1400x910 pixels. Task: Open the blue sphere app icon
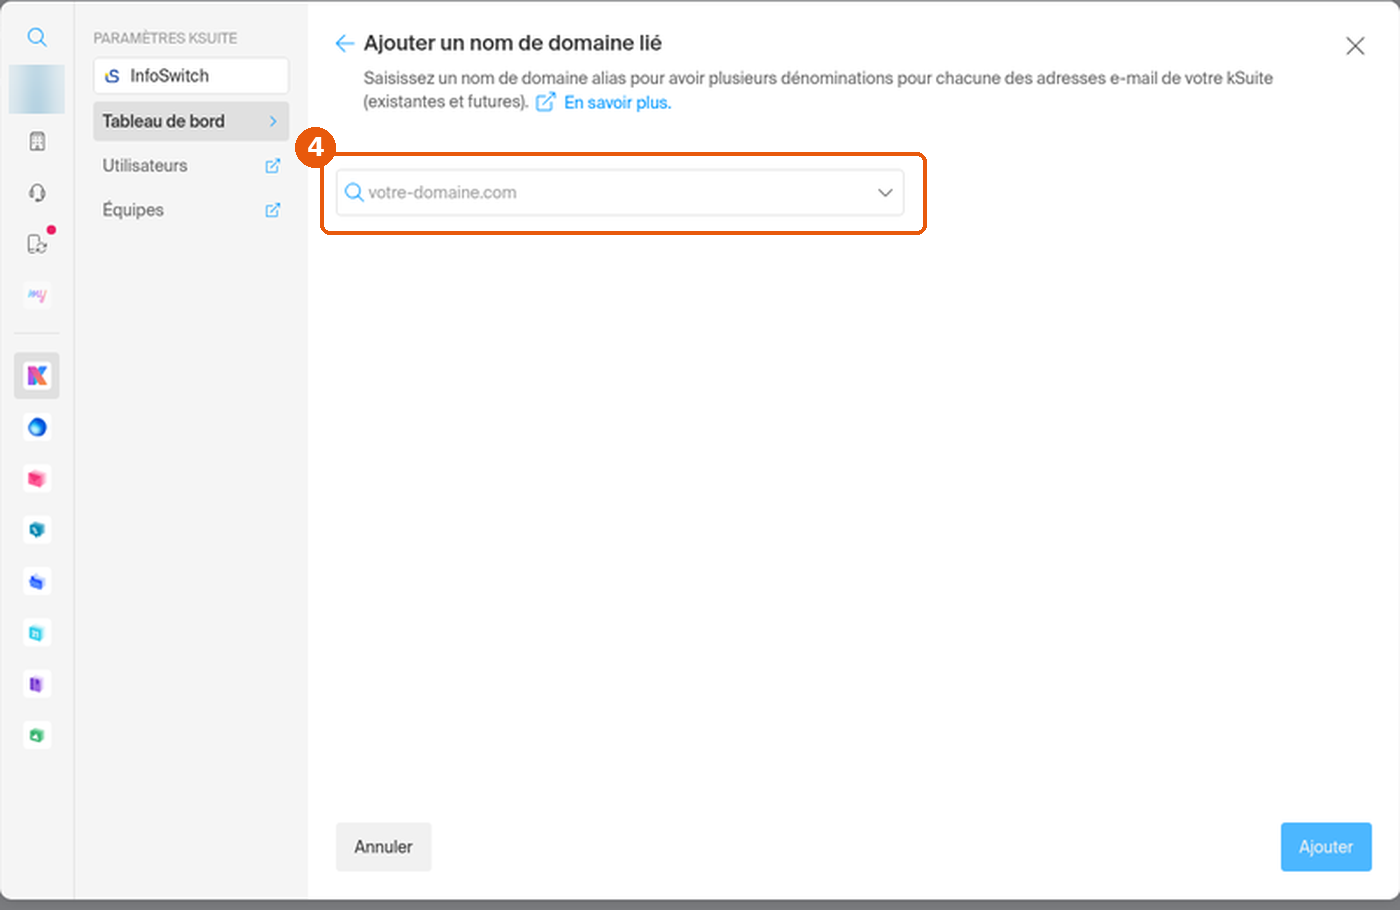tap(37, 428)
